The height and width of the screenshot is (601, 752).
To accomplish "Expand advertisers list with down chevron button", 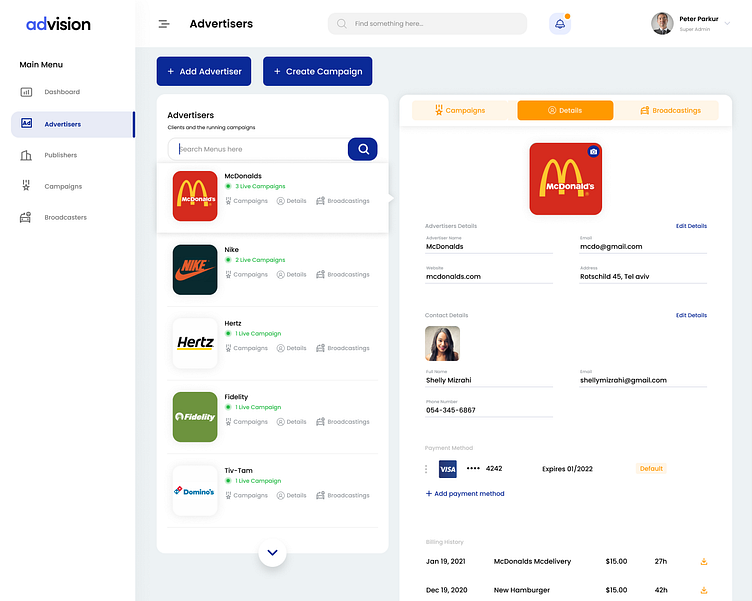I will tap(272, 553).
